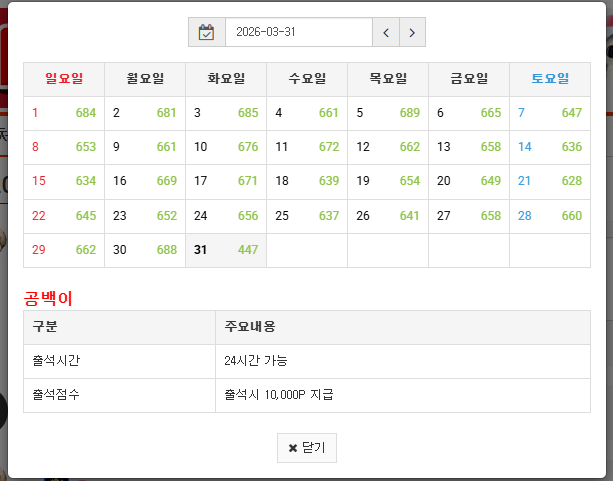
Task: Click the date field showing 2026-03-31
Action: 298,32
